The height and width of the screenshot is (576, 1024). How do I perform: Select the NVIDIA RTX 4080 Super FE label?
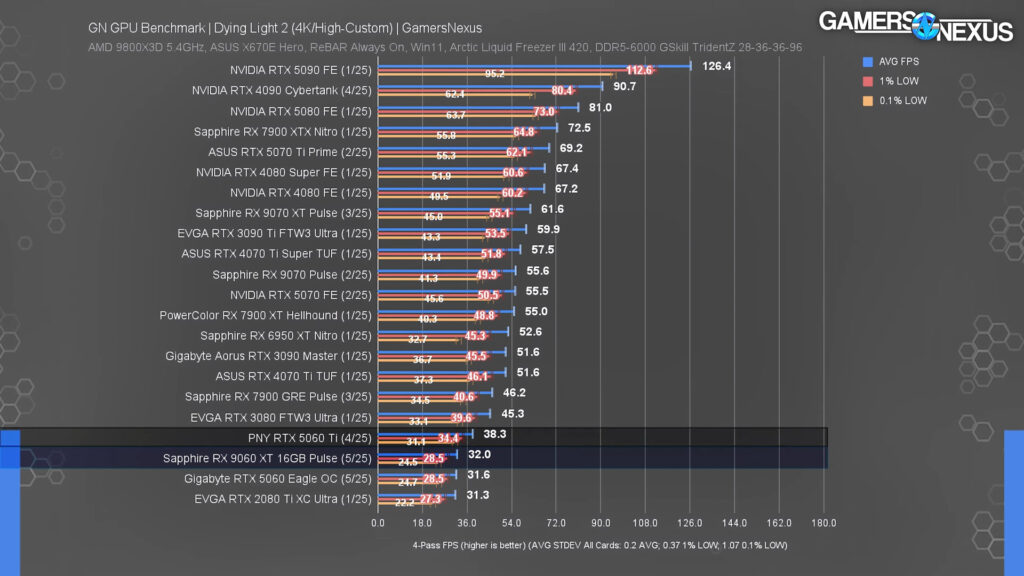tap(283, 172)
